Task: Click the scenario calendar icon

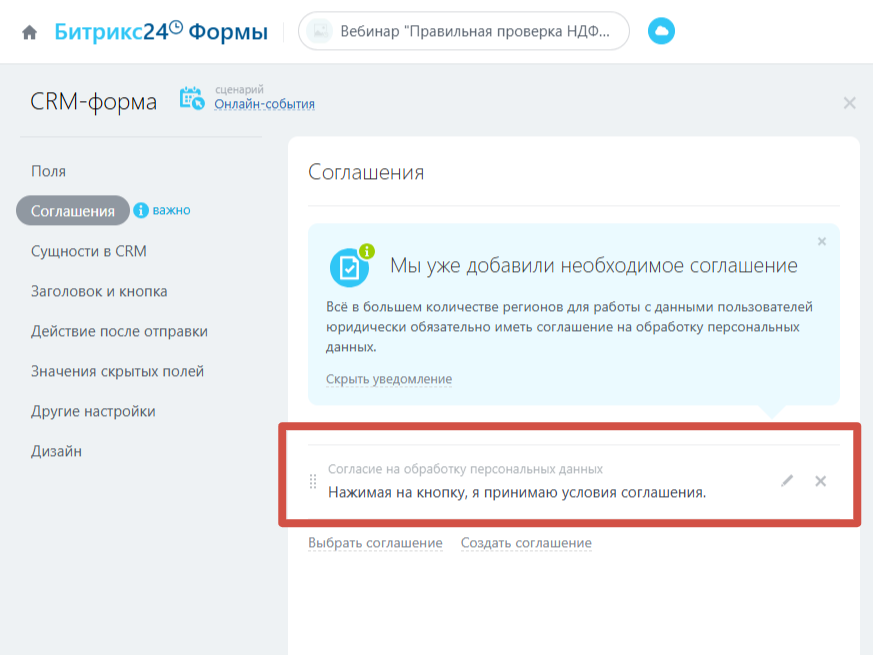Action: point(192,99)
